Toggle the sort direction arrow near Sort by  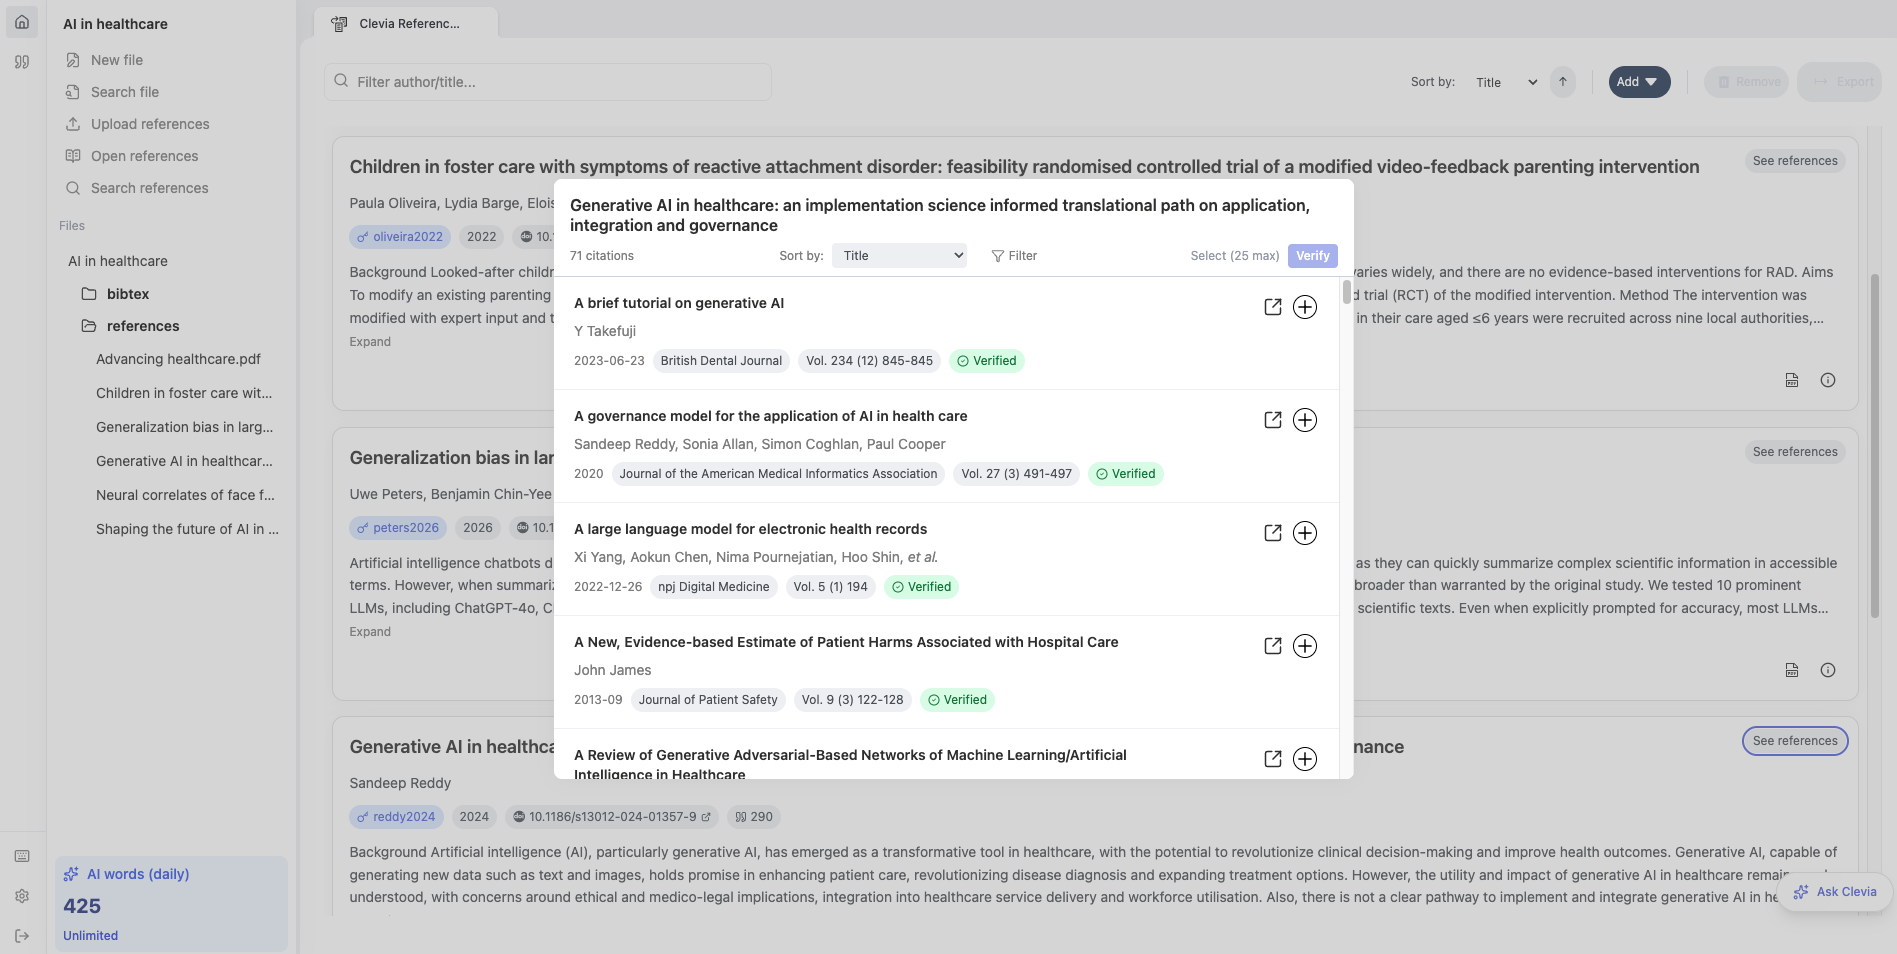1562,81
